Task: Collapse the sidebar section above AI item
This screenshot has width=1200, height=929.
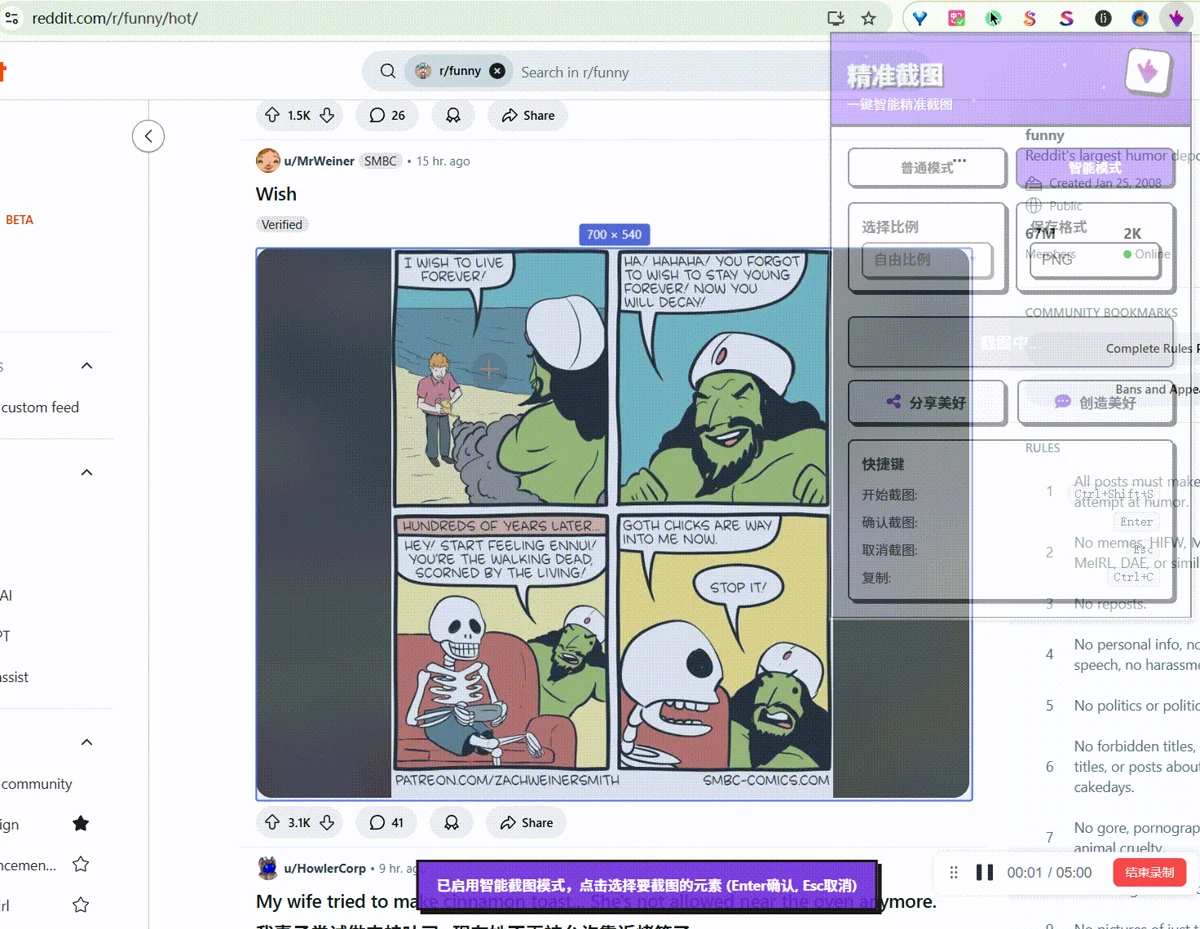Action: (x=87, y=472)
